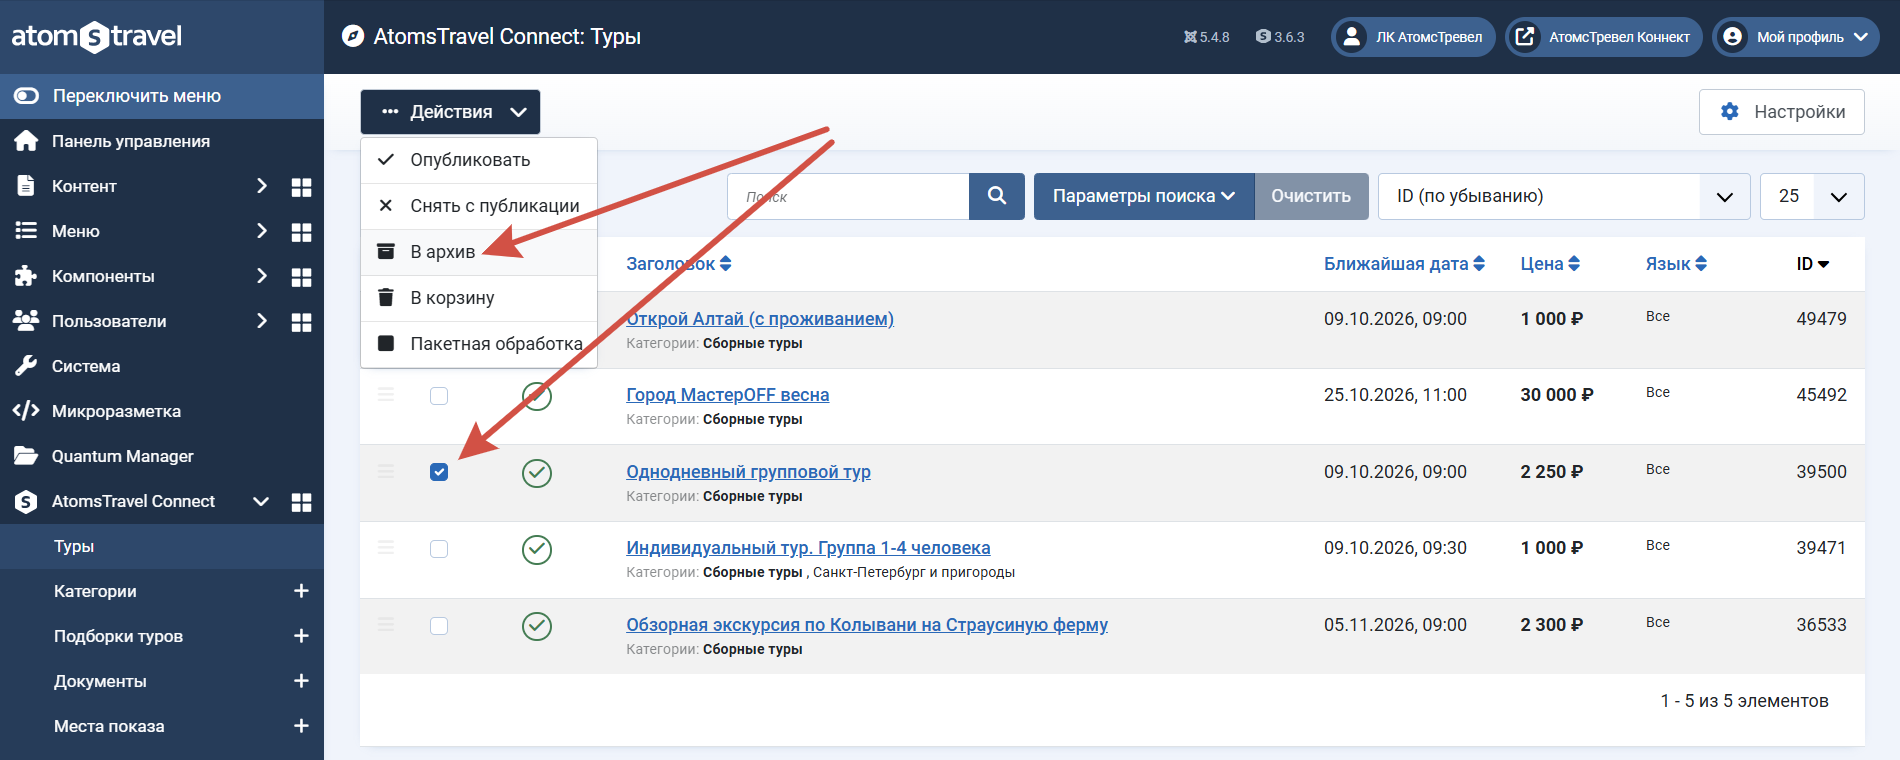Check the box for Город МастерOFF весна
The width and height of the screenshot is (1900, 760).
(439, 396)
